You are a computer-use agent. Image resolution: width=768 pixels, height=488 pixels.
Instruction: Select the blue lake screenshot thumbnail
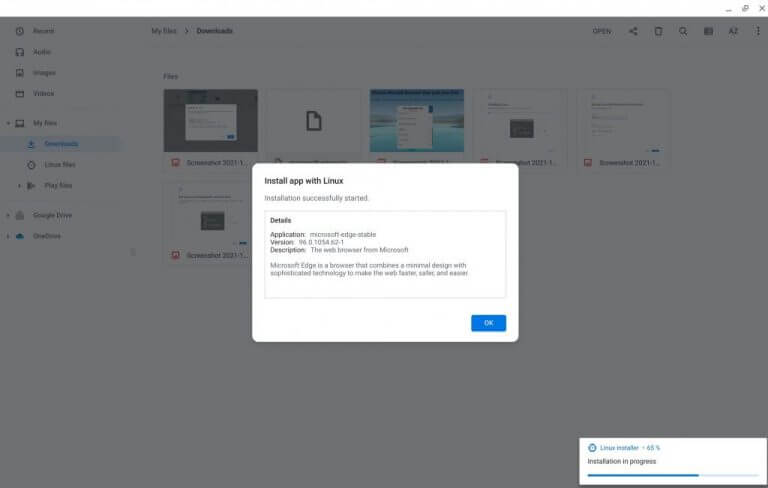(x=417, y=121)
